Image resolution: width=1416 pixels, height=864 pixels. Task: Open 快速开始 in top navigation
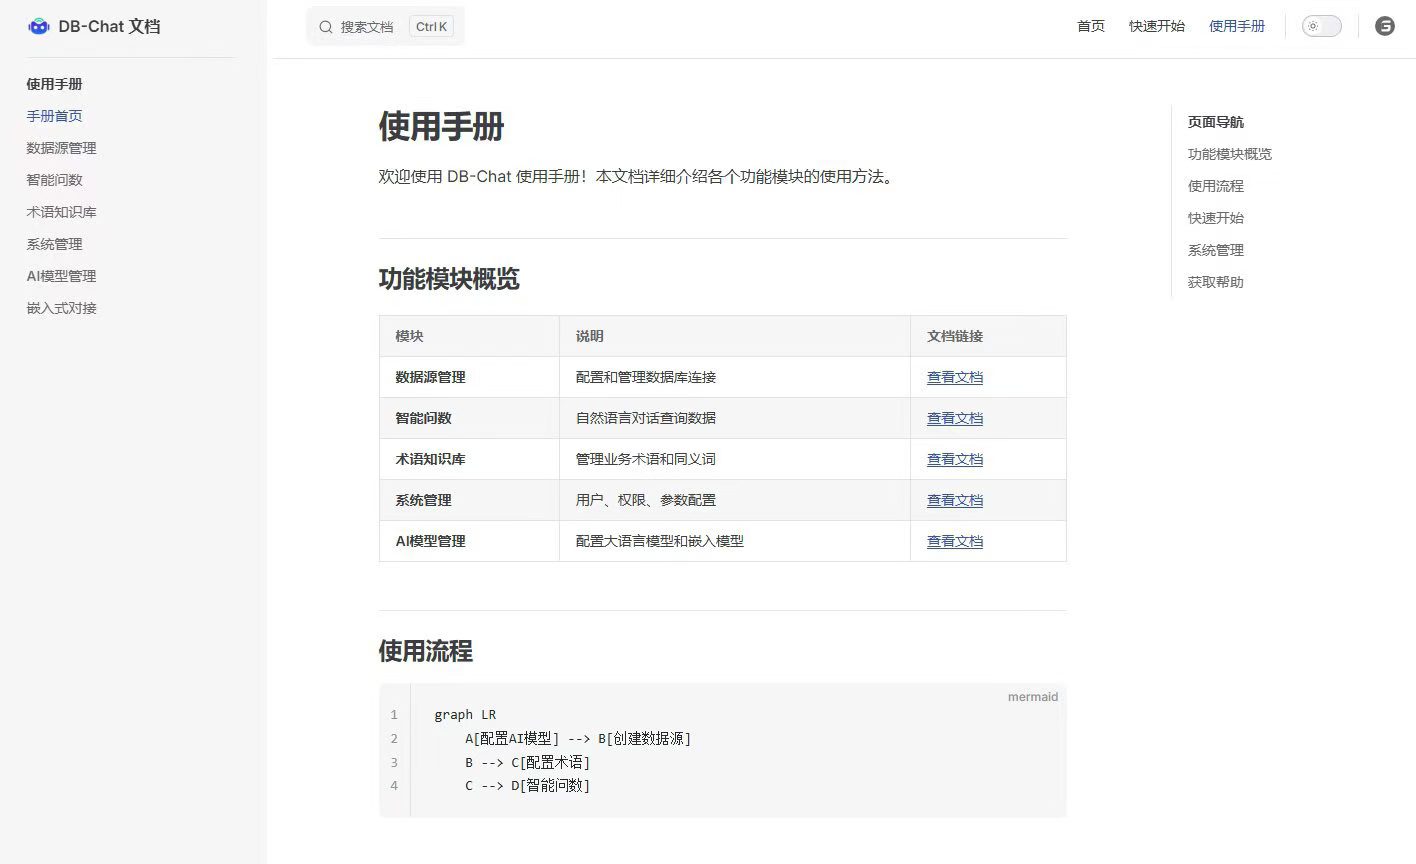pos(1156,26)
